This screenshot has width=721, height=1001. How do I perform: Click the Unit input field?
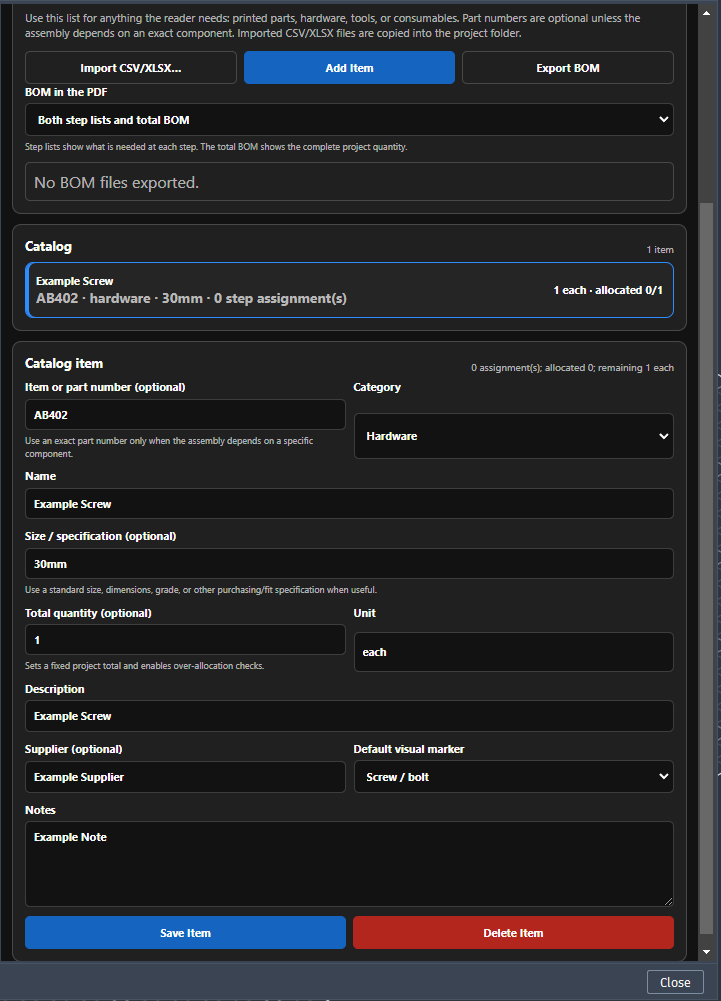point(513,652)
